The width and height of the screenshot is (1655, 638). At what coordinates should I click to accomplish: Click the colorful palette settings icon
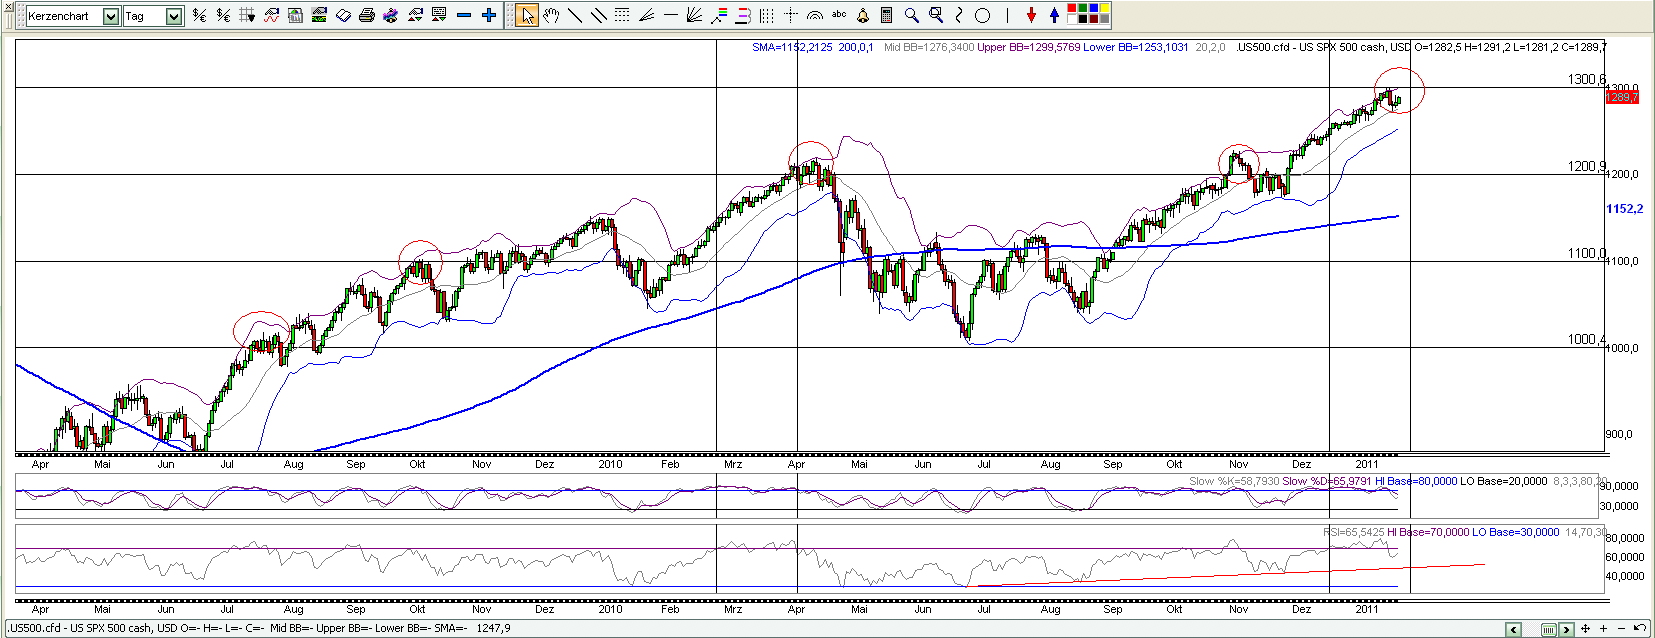(x=391, y=15)
